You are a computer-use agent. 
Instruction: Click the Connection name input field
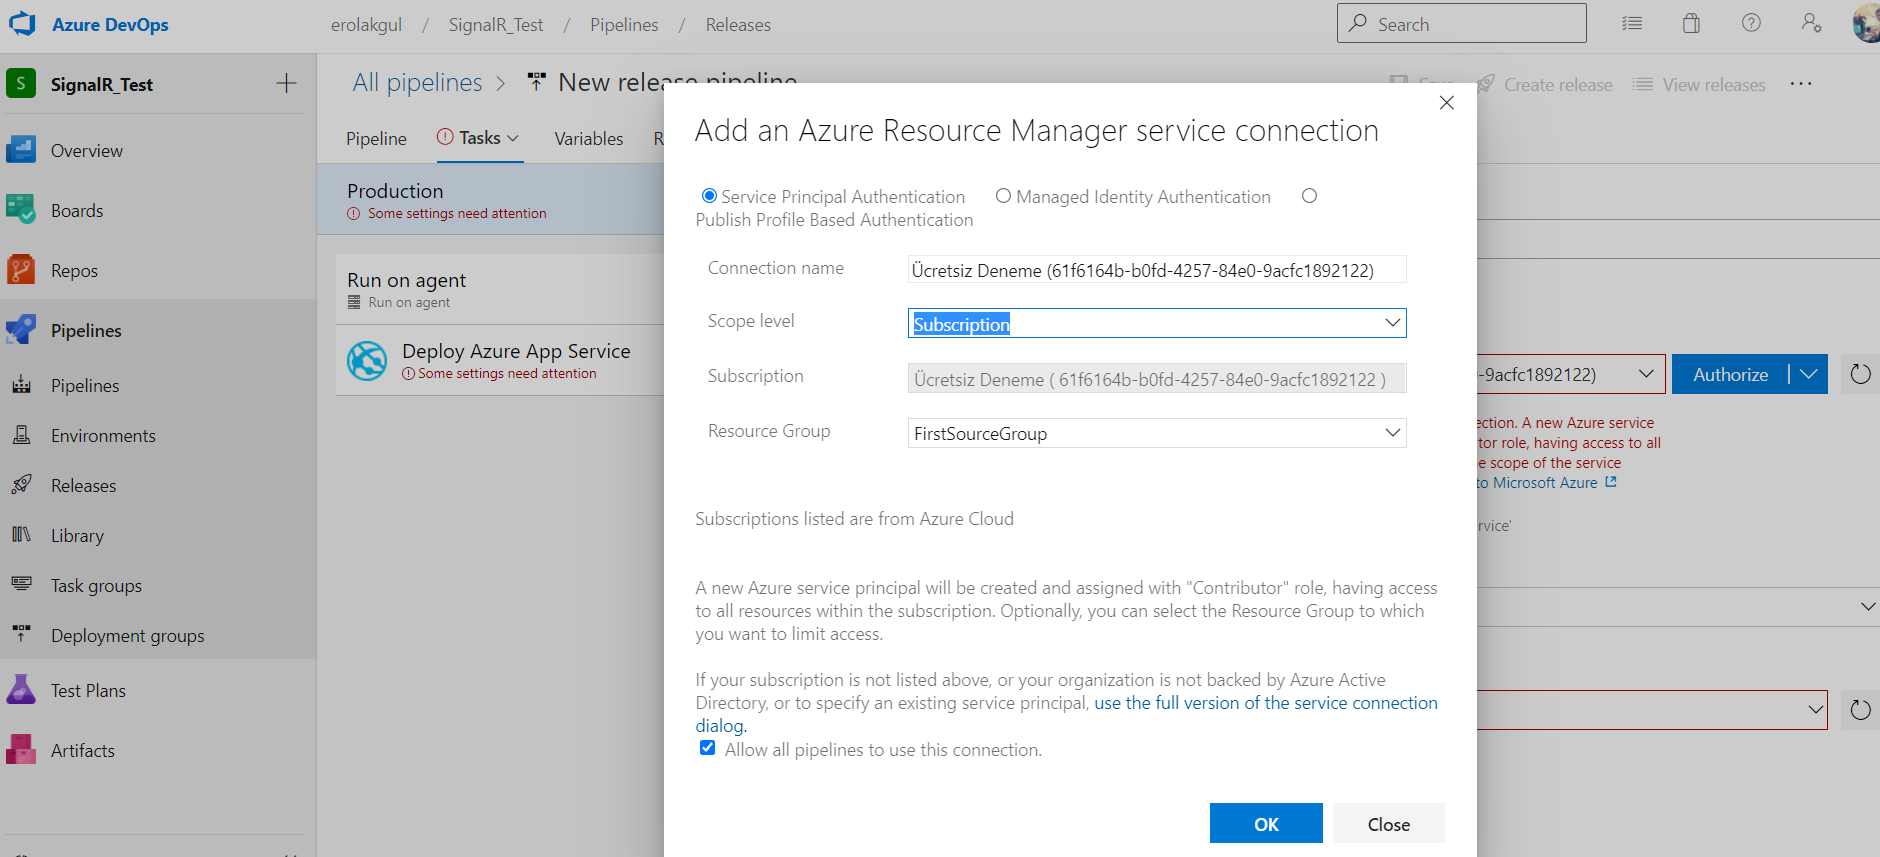tap(1156, 270)
